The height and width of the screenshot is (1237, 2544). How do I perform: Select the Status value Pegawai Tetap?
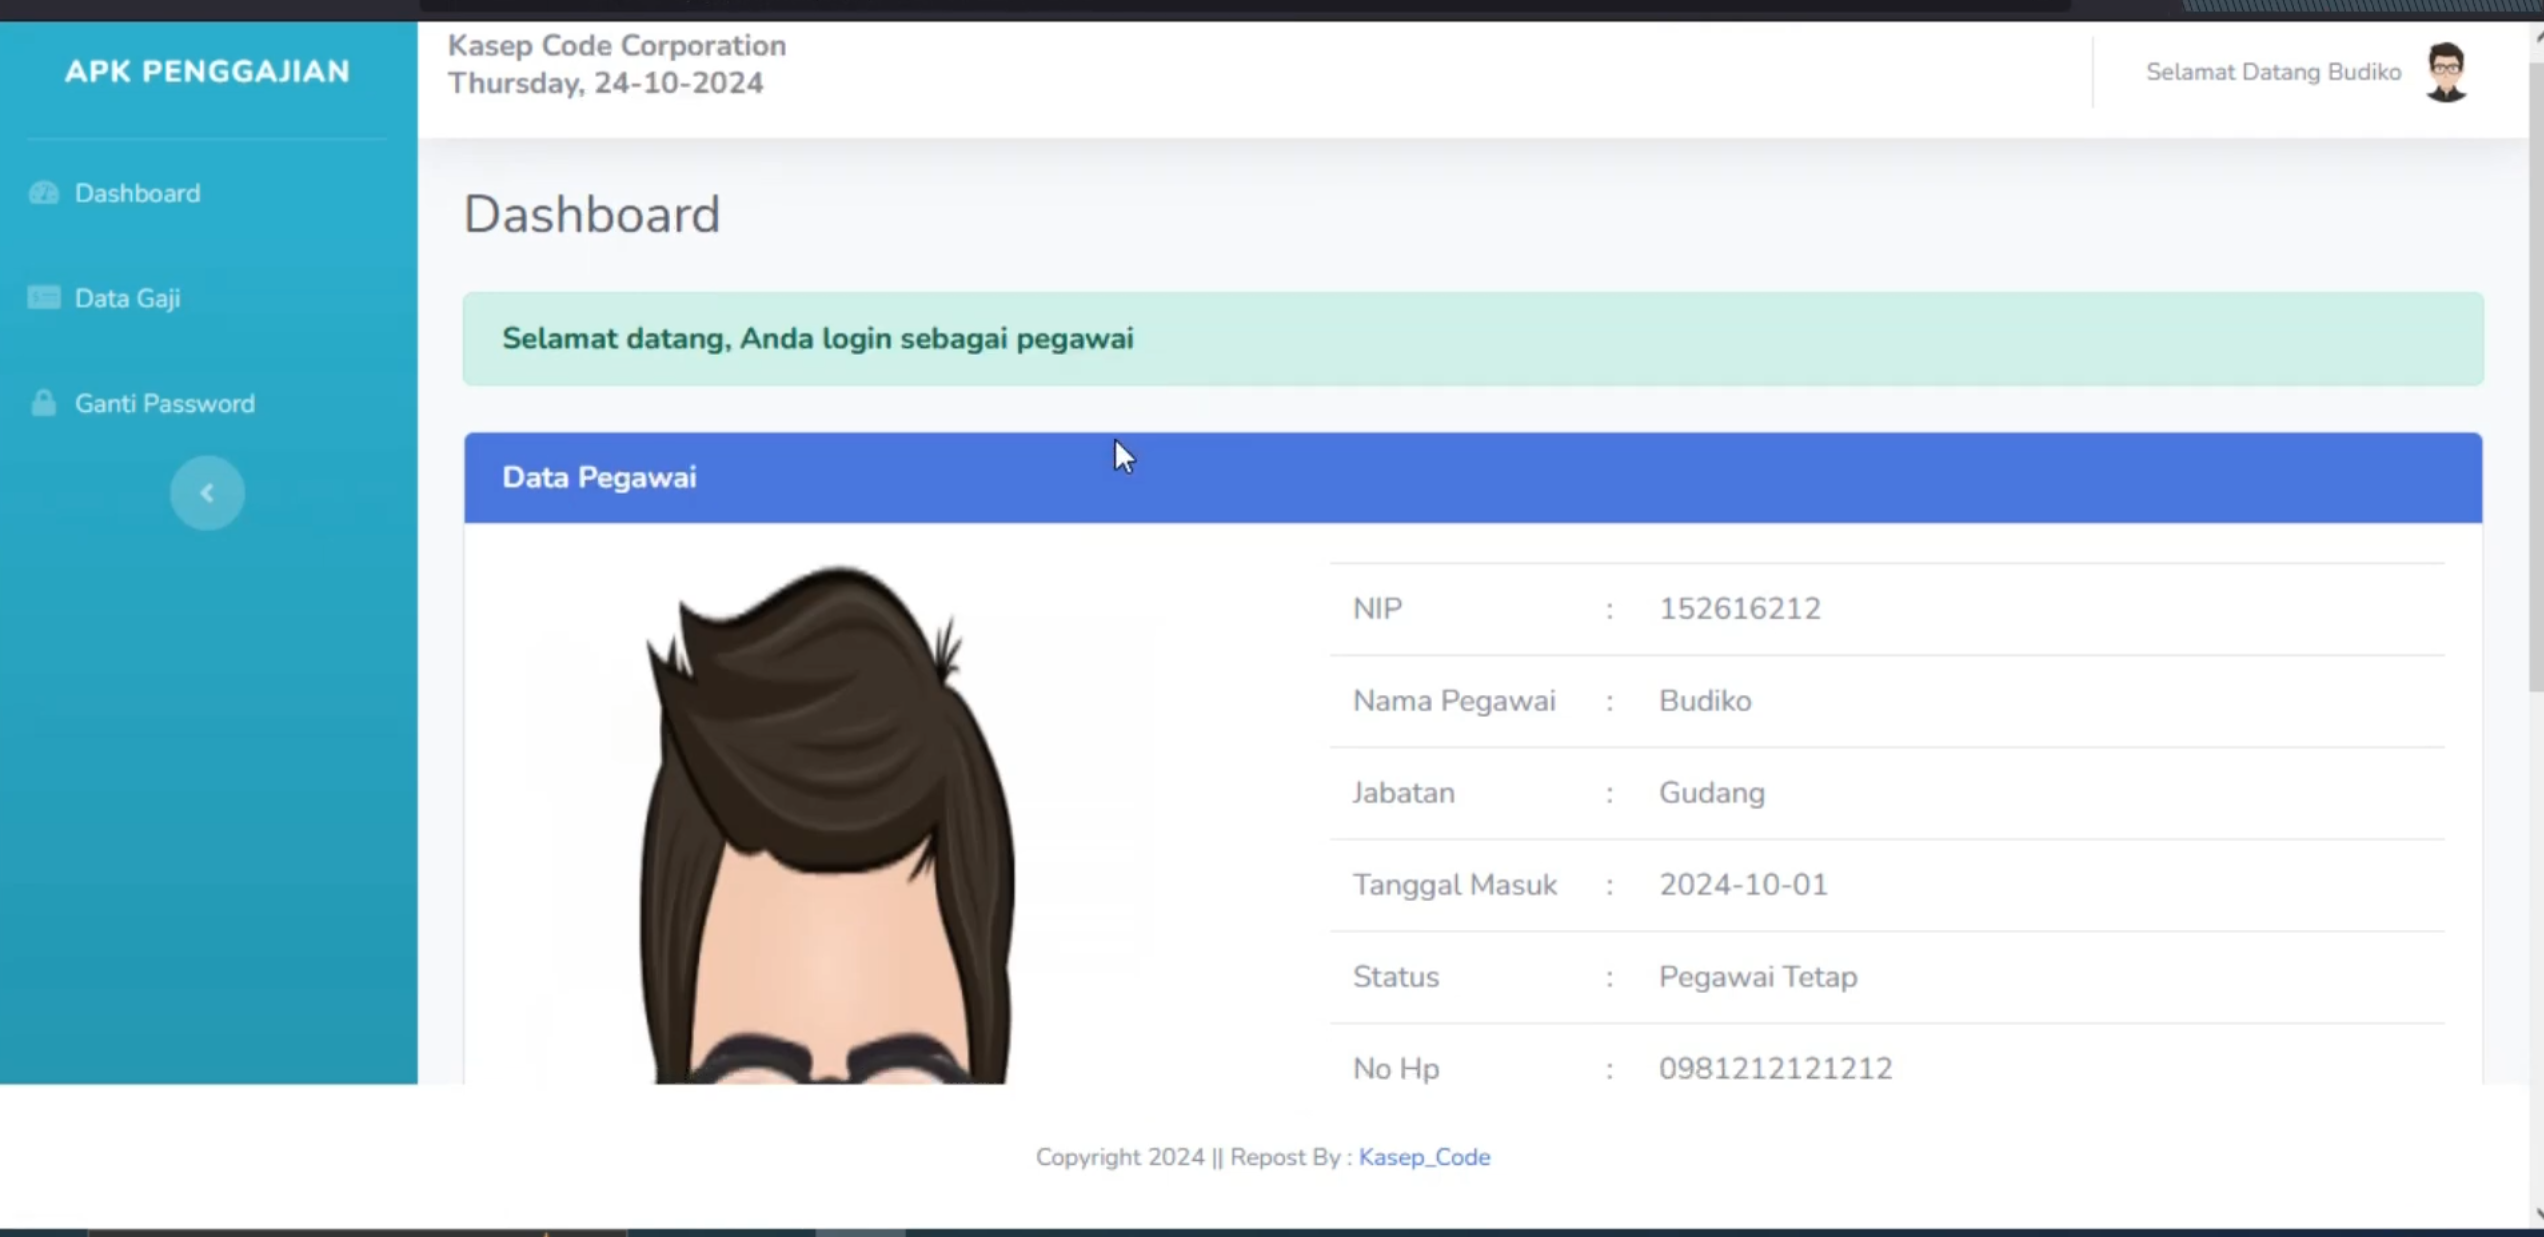pos(1758,977)
